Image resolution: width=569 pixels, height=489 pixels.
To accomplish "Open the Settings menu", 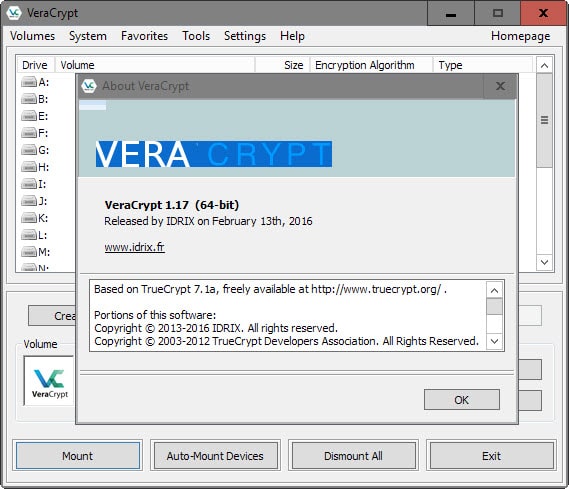I will (245, 36).
